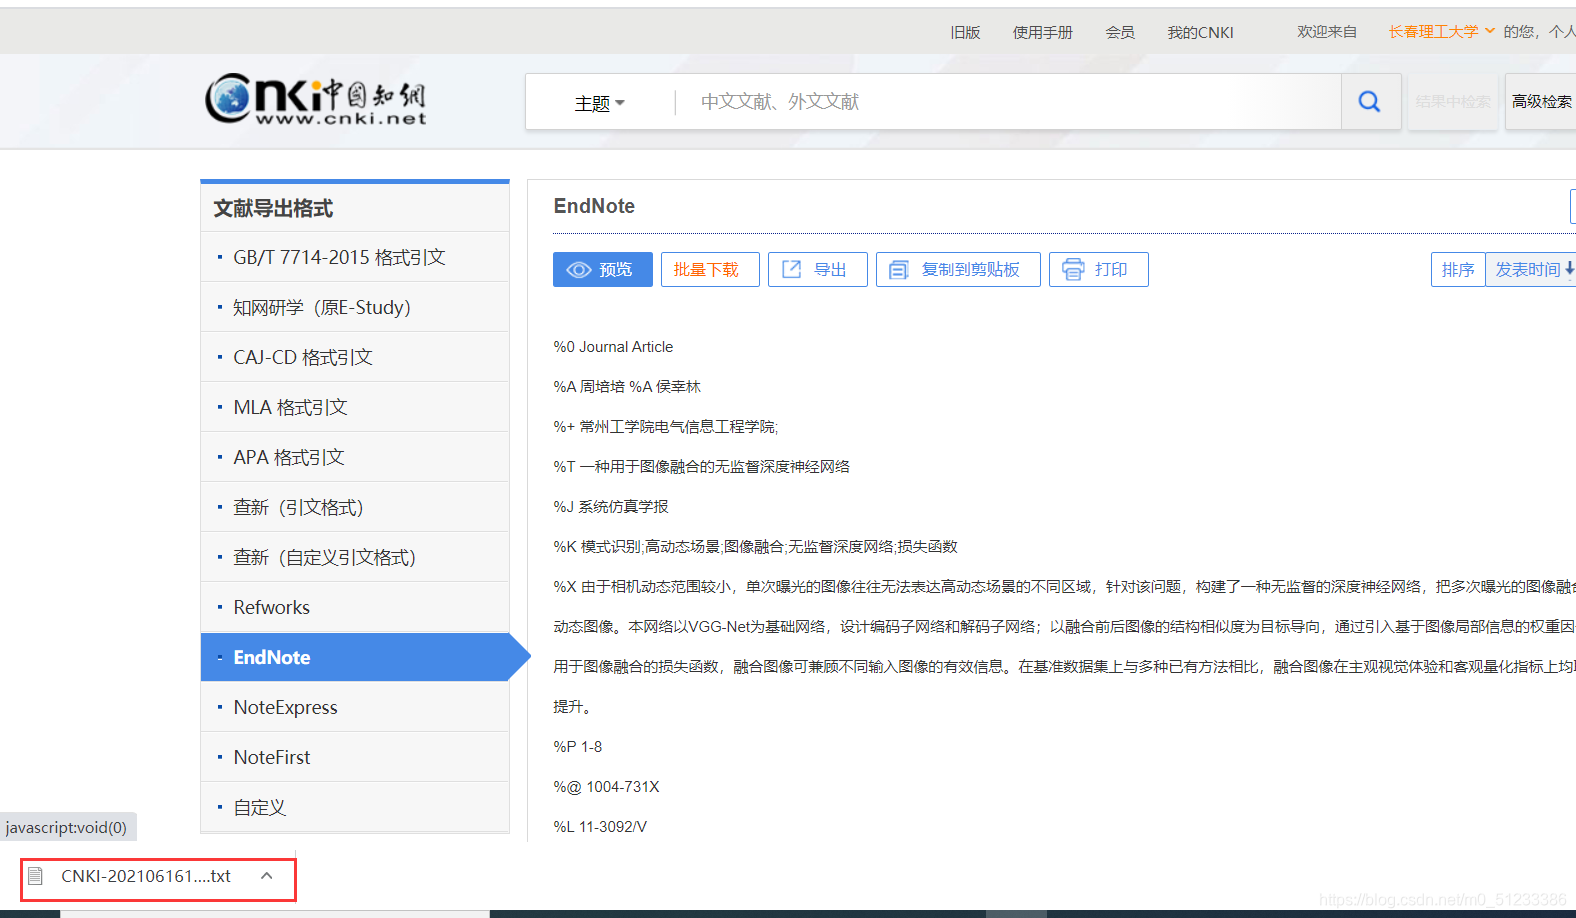
Task: Click the '%J 系统仿真学报' line
Action: point(611,507)
